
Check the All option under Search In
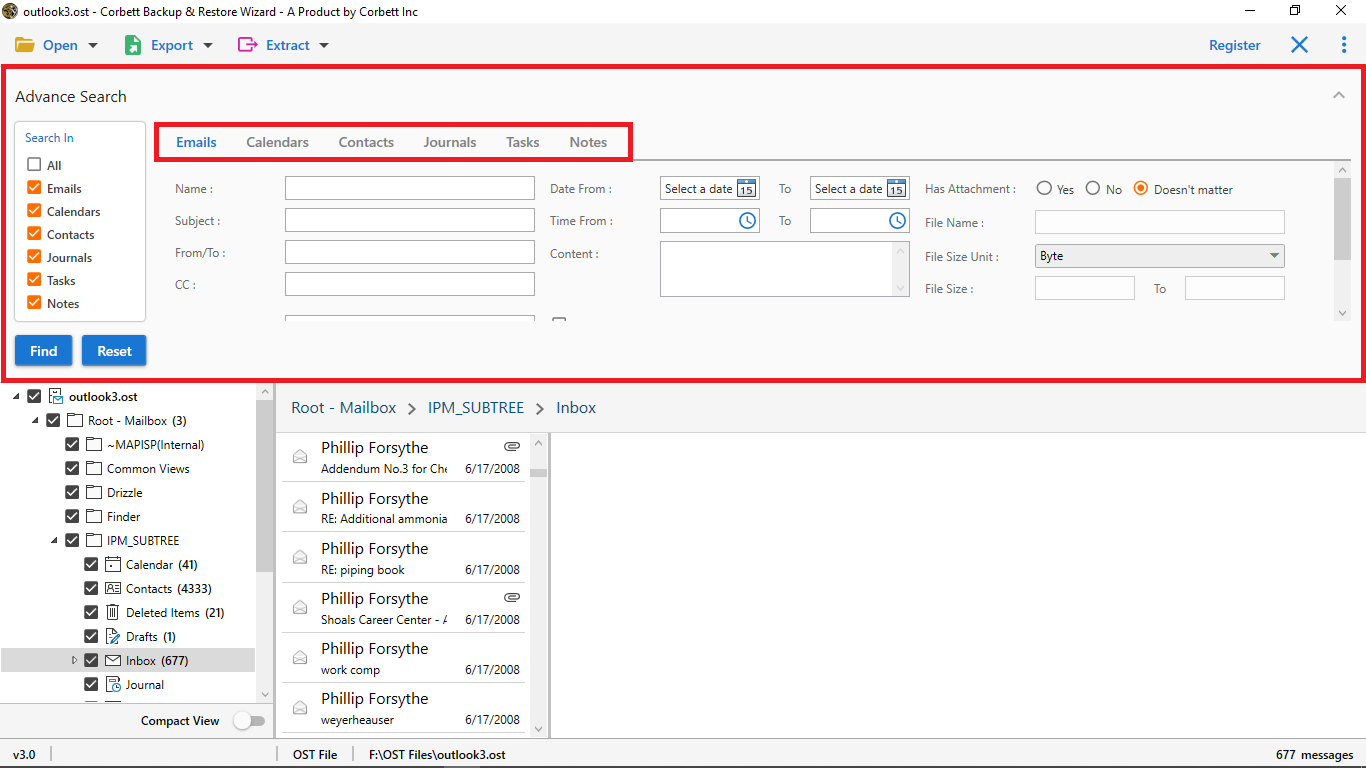tap(34, 165)
